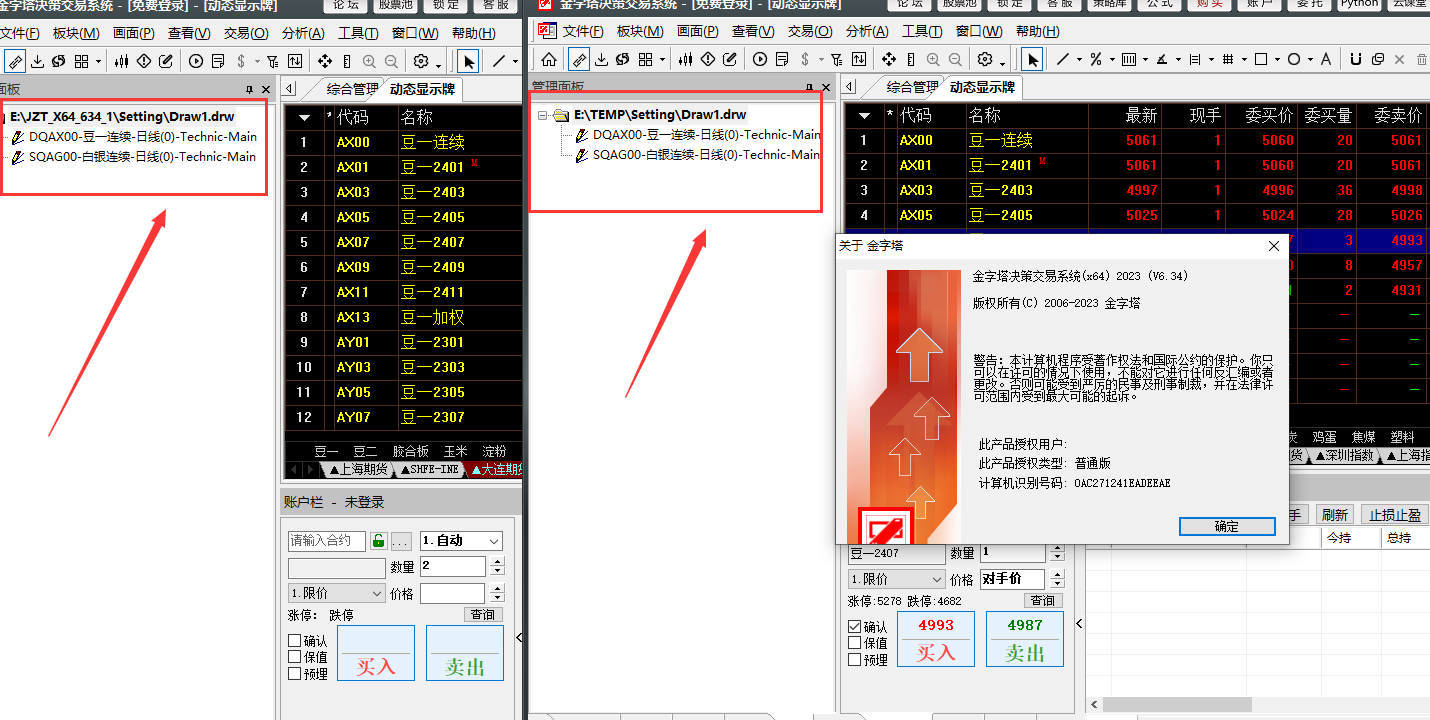Select the circle drawing tool in right window
1430x720 pixels.
tap(1294, 60)
